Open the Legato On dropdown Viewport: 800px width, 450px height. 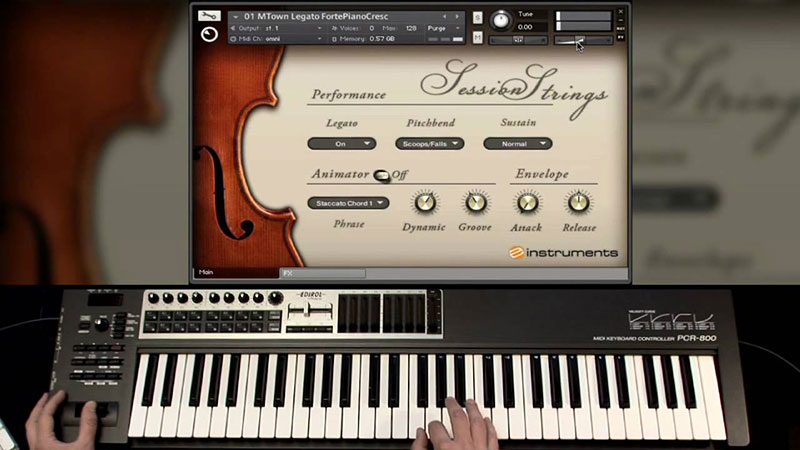click(x=341, y=144)
